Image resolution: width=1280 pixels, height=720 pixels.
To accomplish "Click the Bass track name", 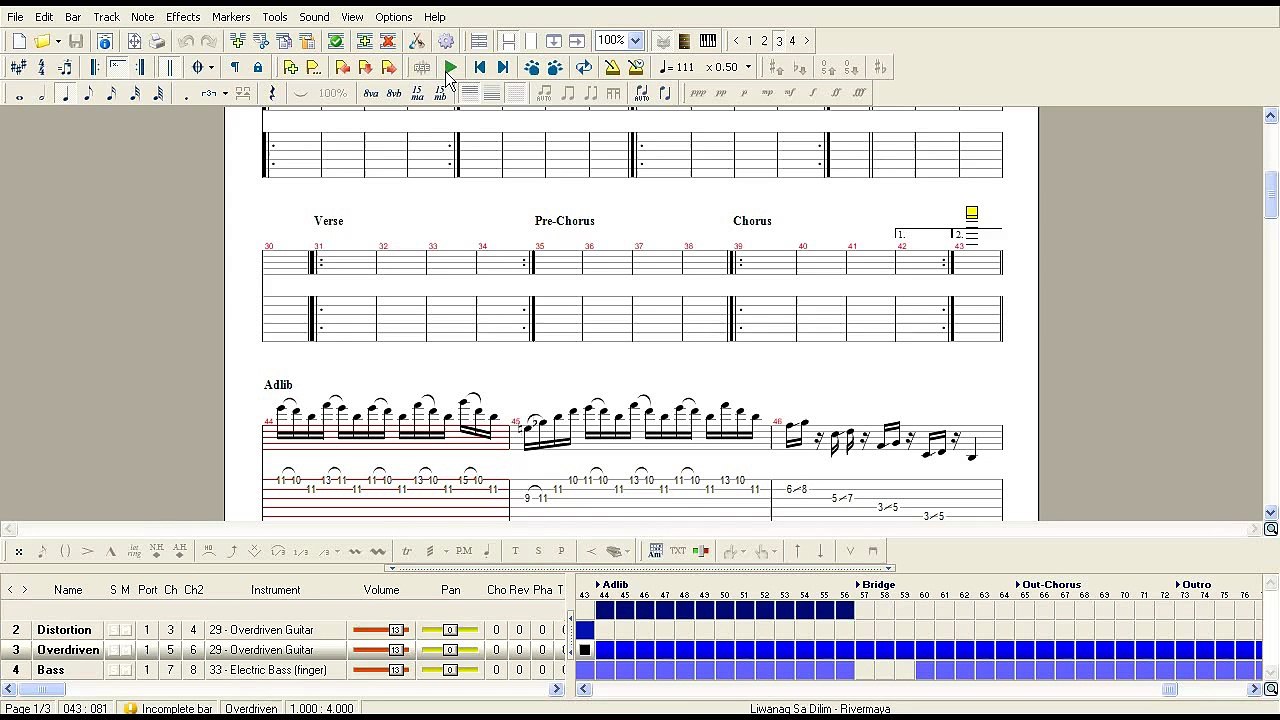I will tap(51, 670).
